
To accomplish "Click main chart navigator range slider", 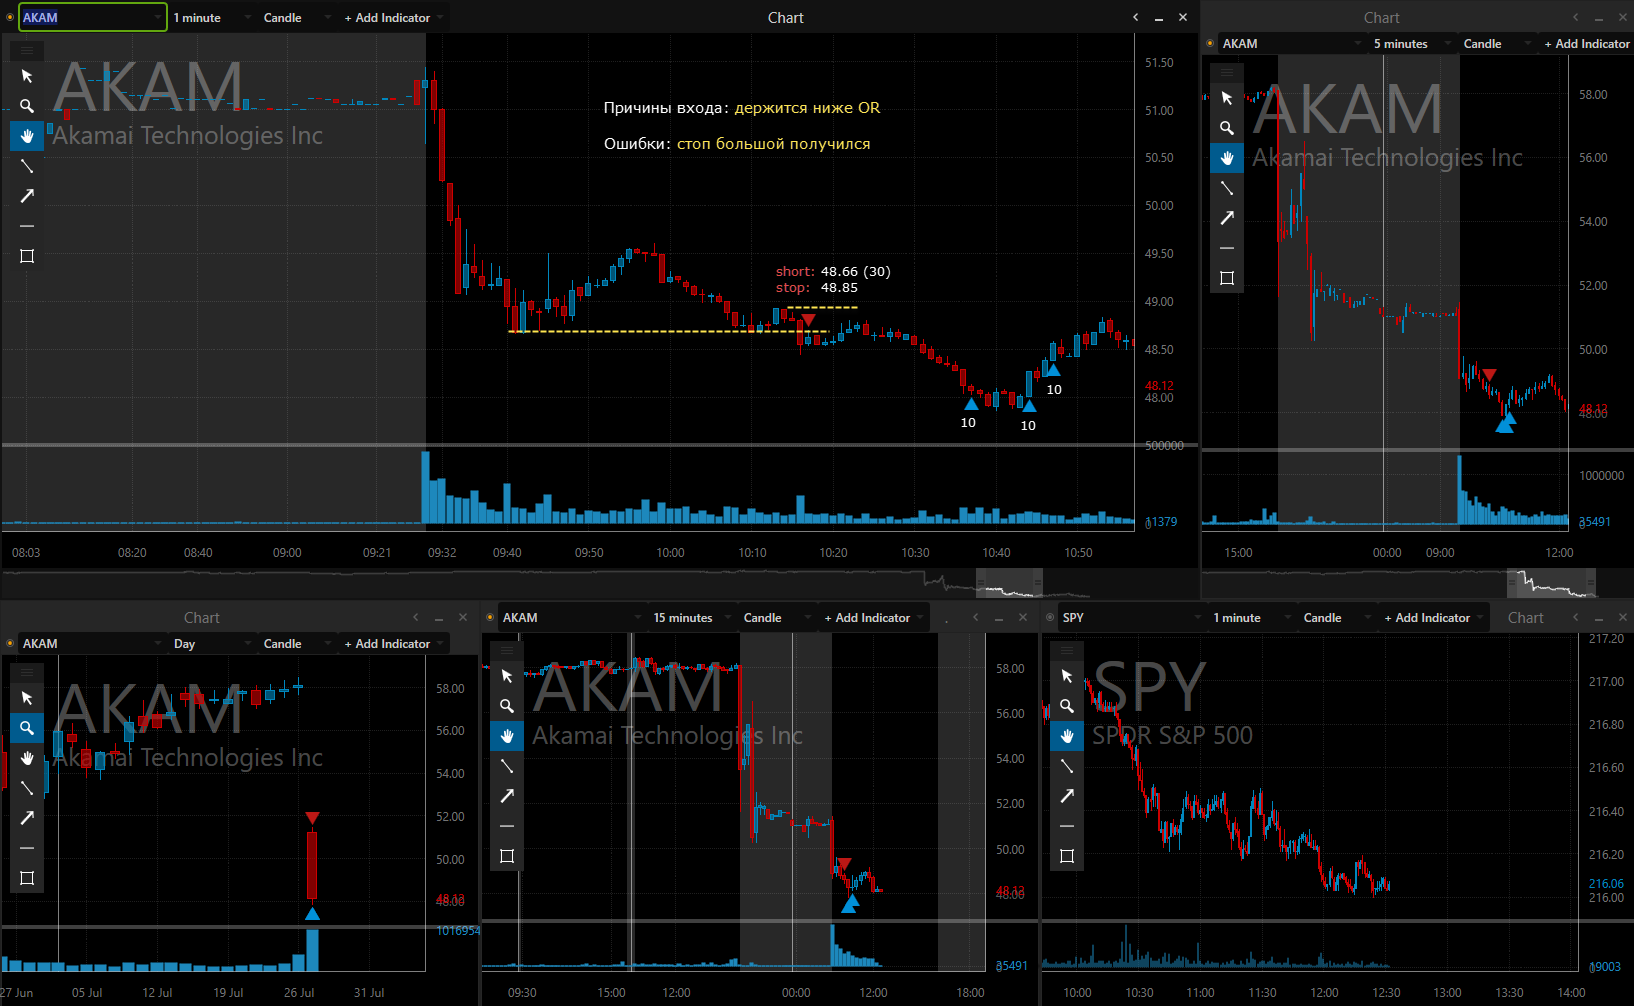I will 1009,583.
